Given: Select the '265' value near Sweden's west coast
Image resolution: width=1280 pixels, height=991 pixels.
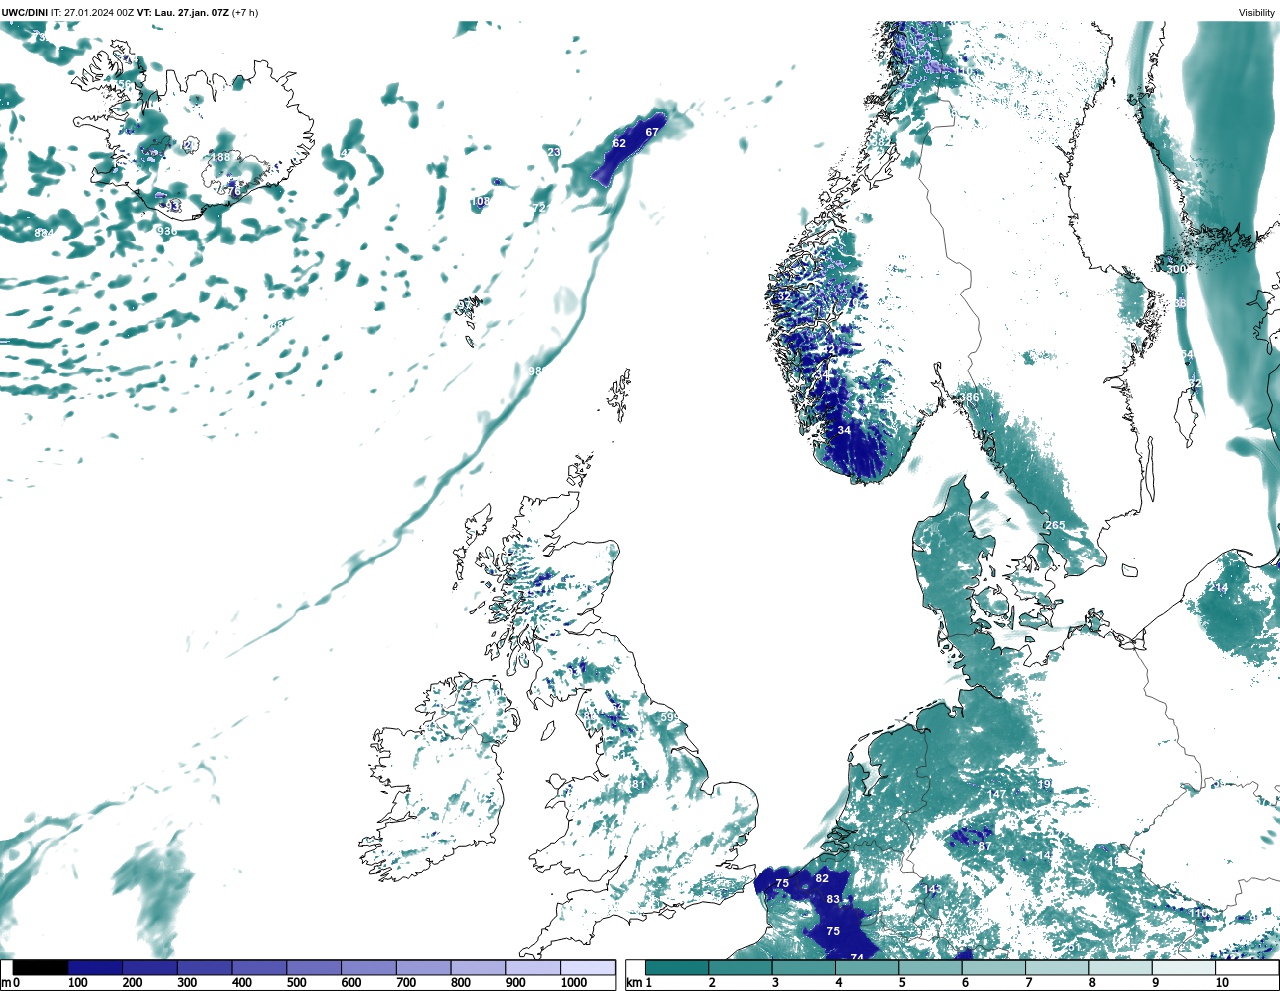Looking at the screenshot, I should pyautogui.click(x=1055, y=526).
